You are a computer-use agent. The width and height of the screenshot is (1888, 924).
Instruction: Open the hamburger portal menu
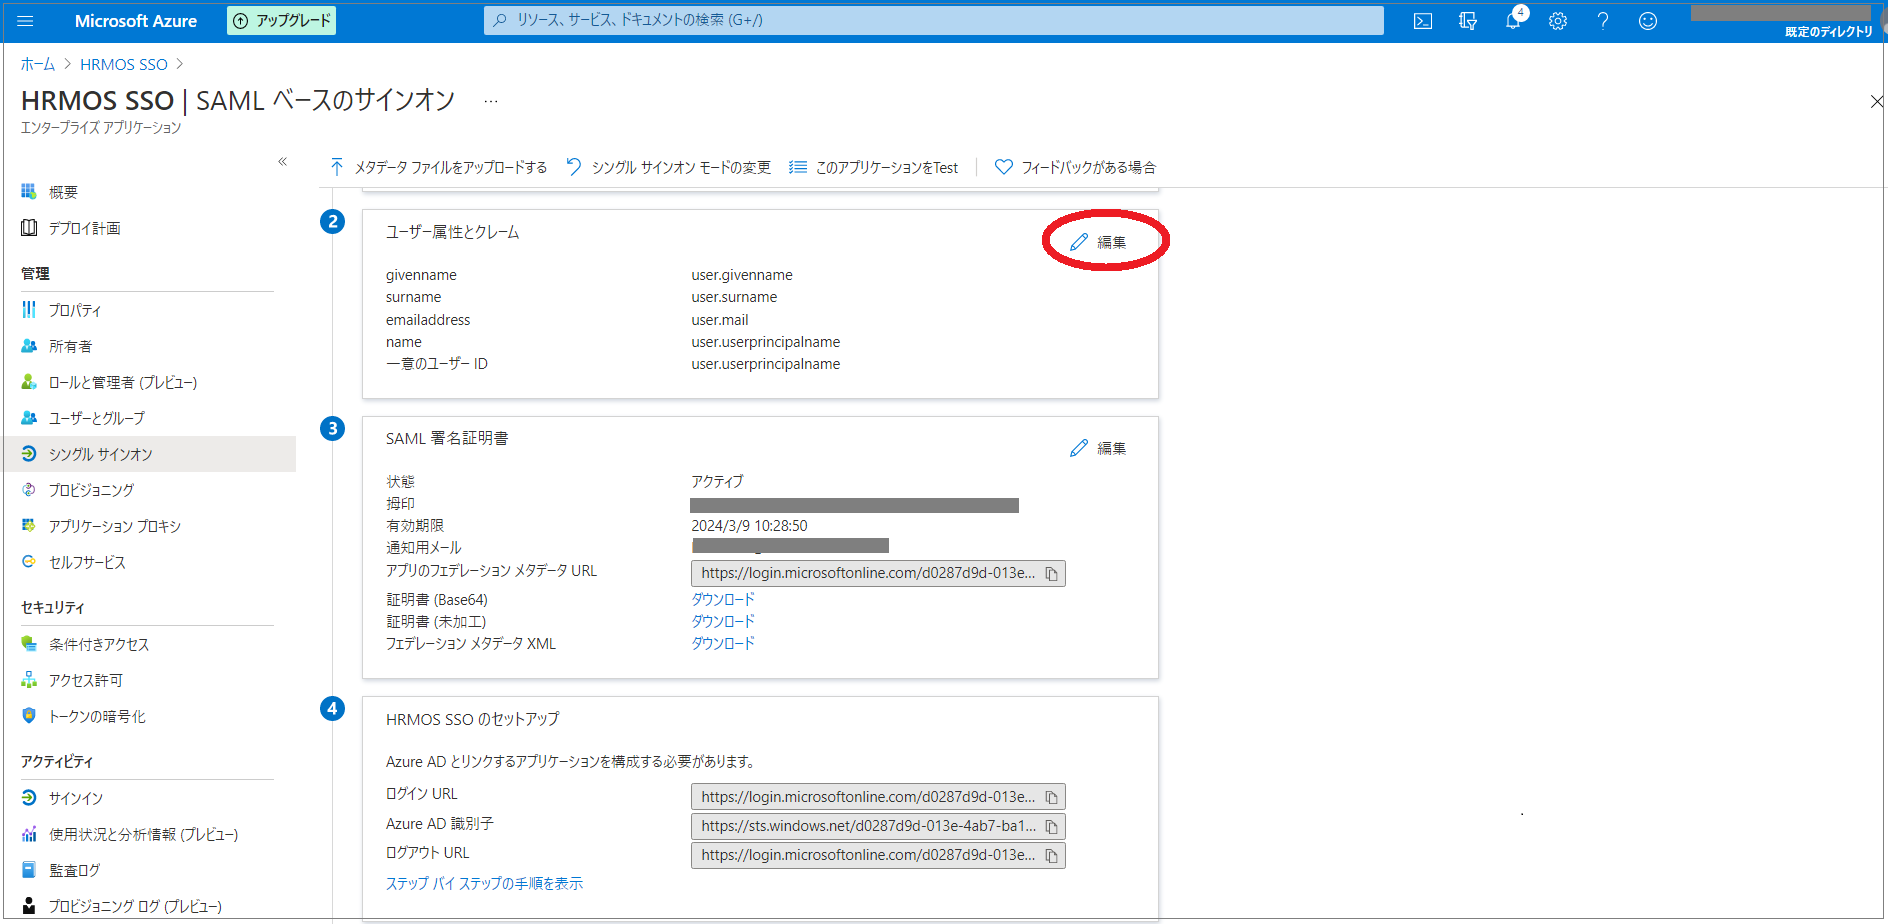click(26, 21)
